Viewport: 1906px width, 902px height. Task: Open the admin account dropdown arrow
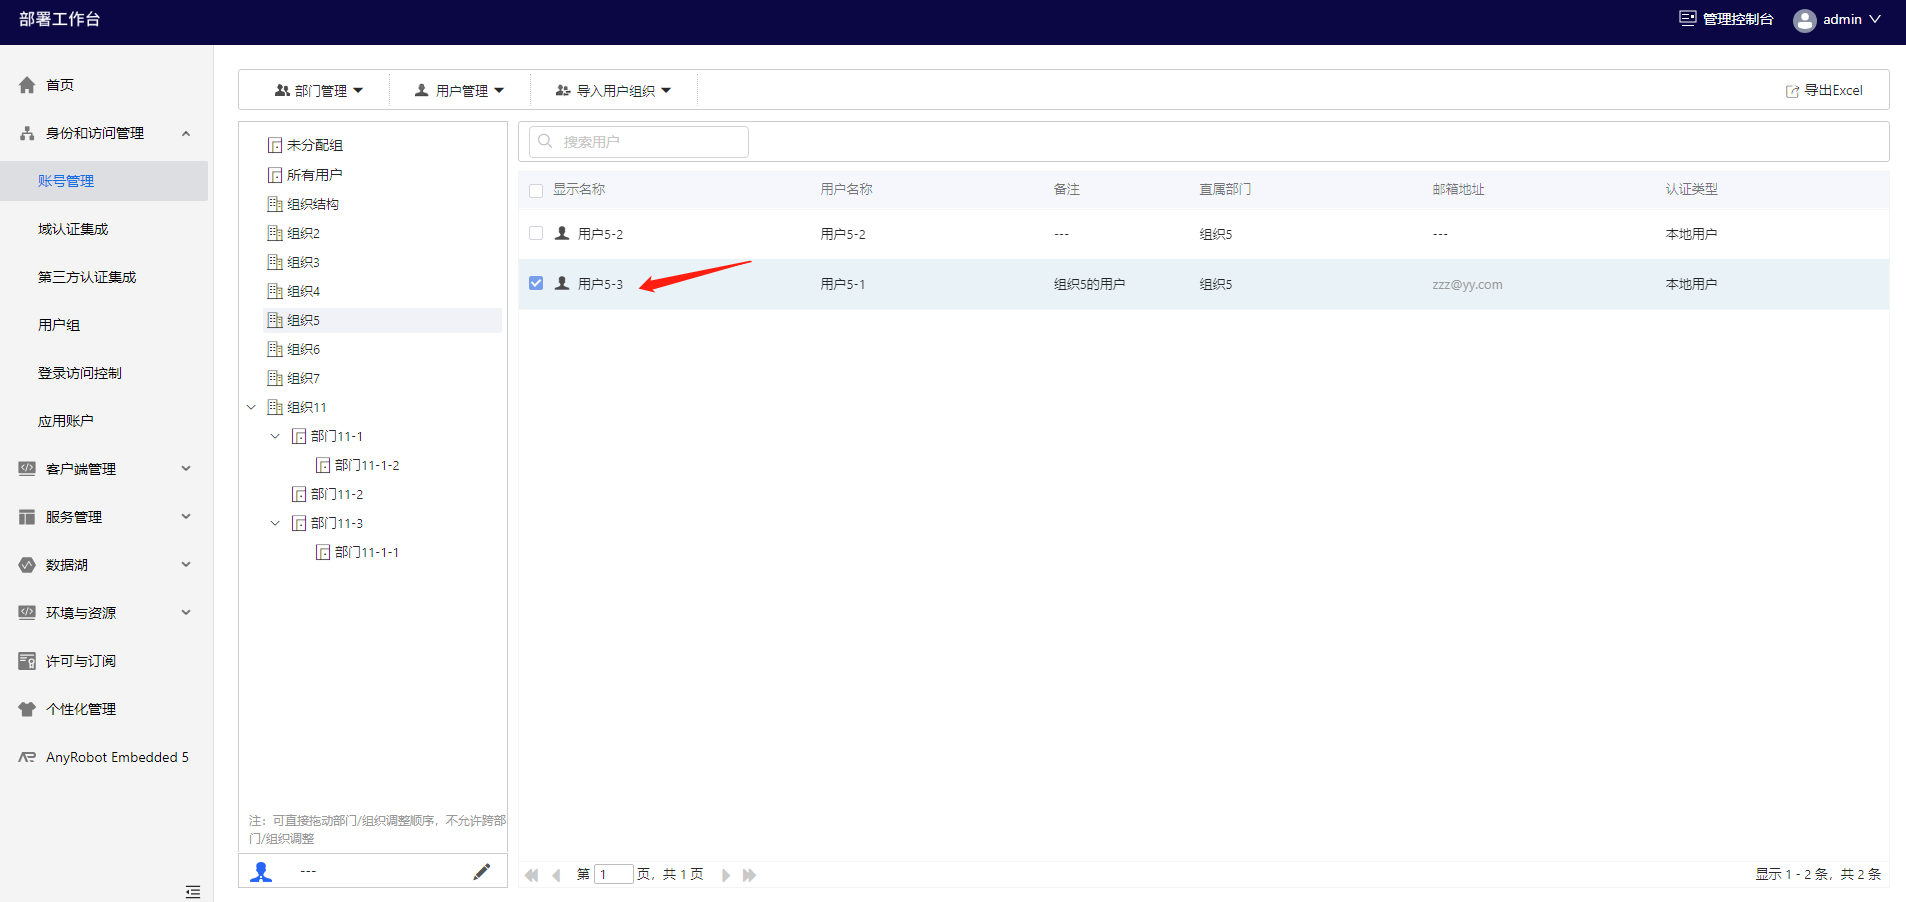1875,19
